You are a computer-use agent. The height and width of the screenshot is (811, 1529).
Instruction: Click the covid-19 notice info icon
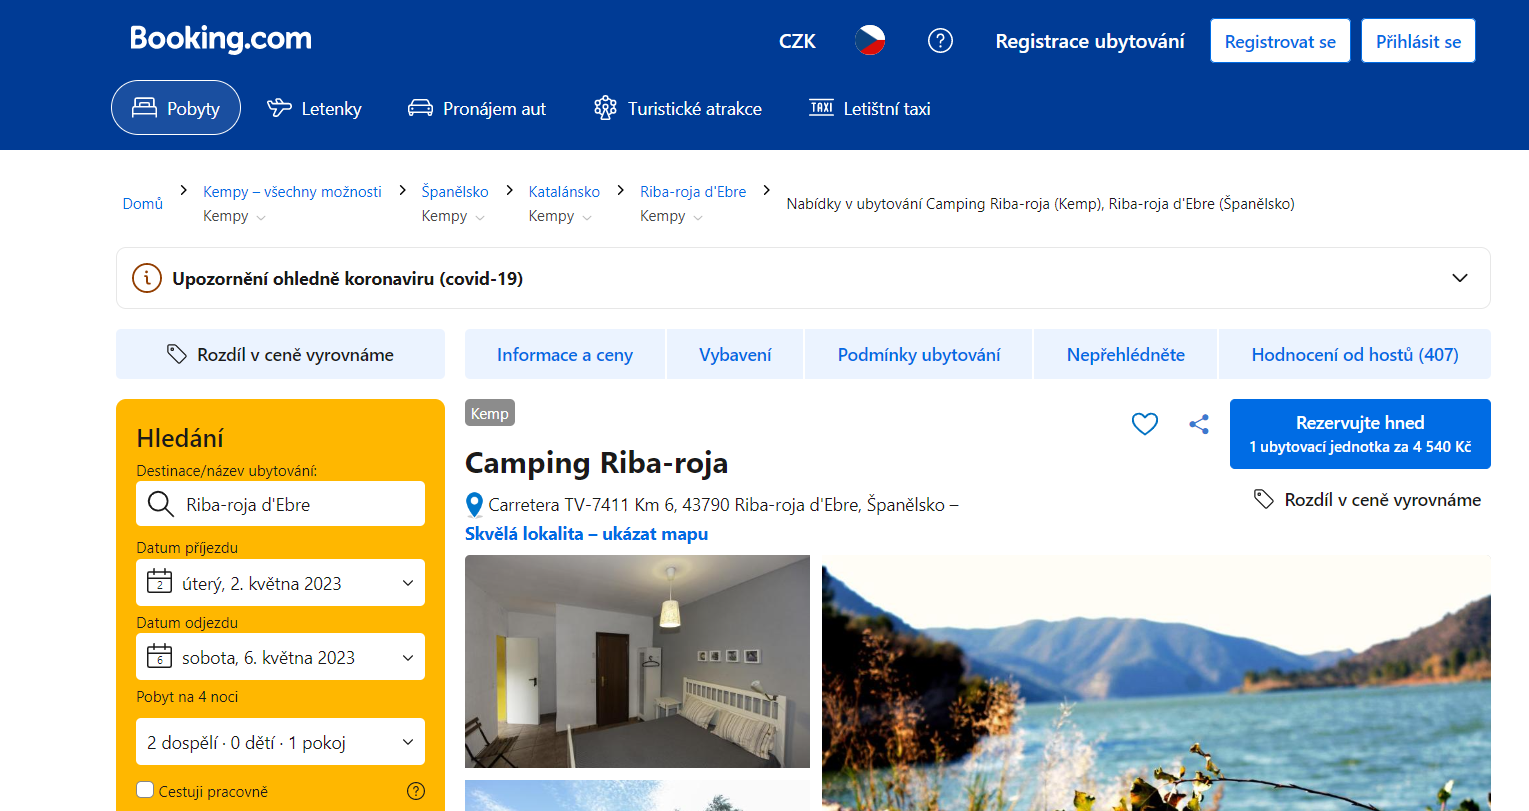[x=147, y=278]
